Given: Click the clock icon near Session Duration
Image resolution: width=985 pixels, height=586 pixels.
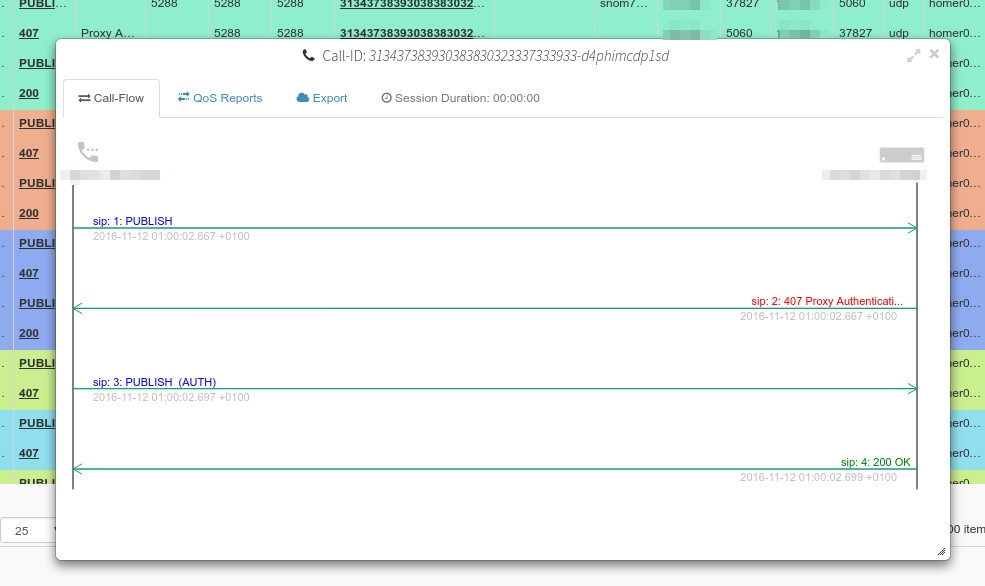Looking at the screenshot, I should click(386, 98).
